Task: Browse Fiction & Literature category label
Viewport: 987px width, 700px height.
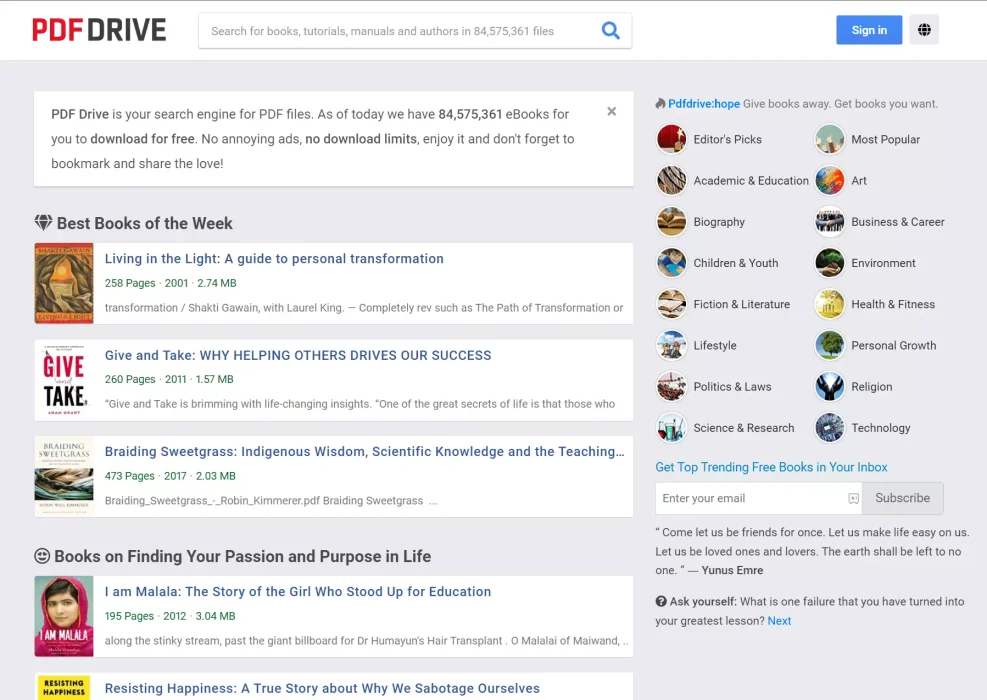Action: point(742,304)
